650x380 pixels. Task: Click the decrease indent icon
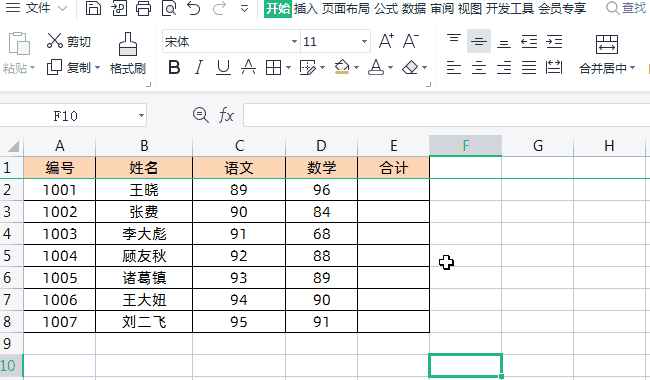coord(529,41)
